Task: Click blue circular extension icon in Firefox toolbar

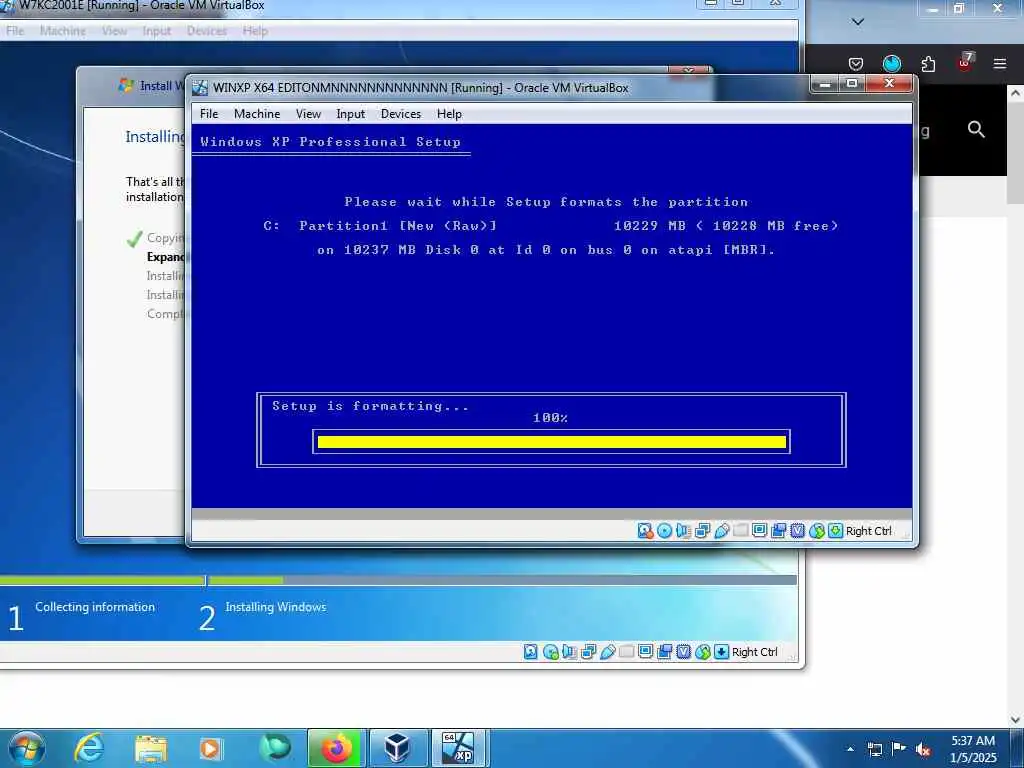Action: click(891, 63)
